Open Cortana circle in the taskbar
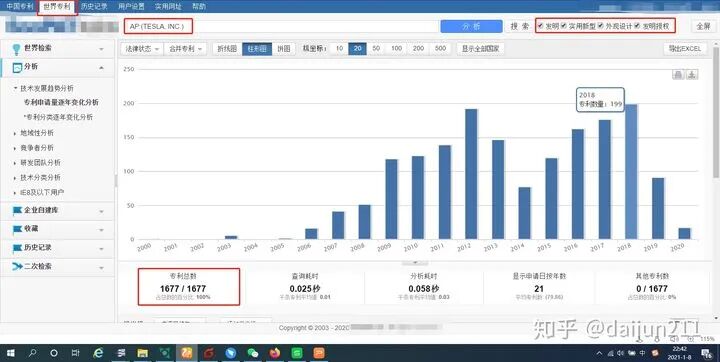This screenshot has height=362, width=720. click(x=54, y=353)
